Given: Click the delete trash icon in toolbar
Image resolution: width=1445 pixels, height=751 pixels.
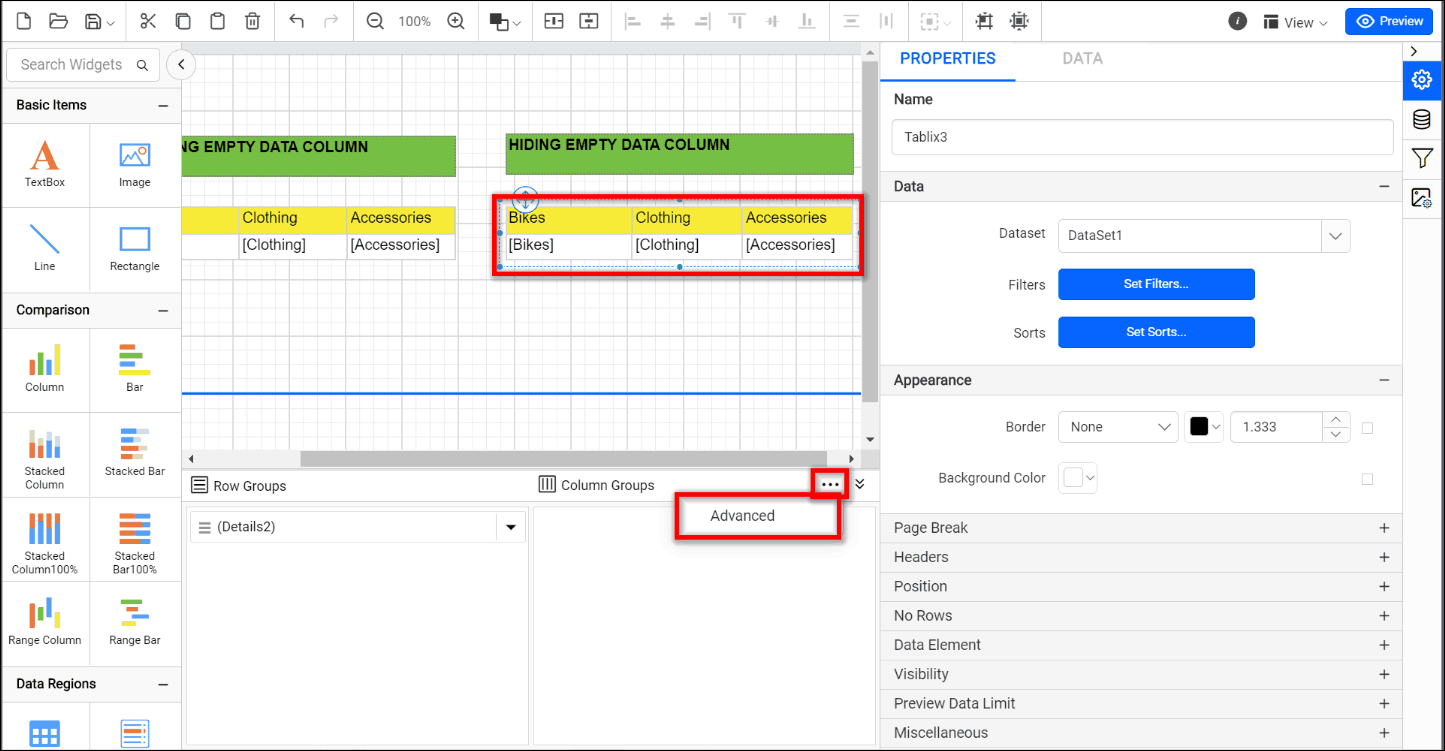Looking at the screenshot, I should pos(253,21).
